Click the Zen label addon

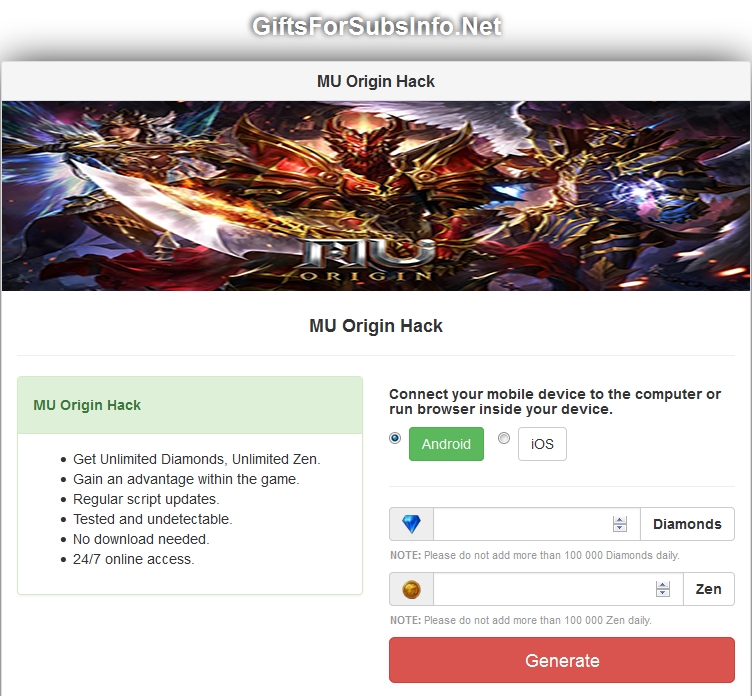click(709, 589)
